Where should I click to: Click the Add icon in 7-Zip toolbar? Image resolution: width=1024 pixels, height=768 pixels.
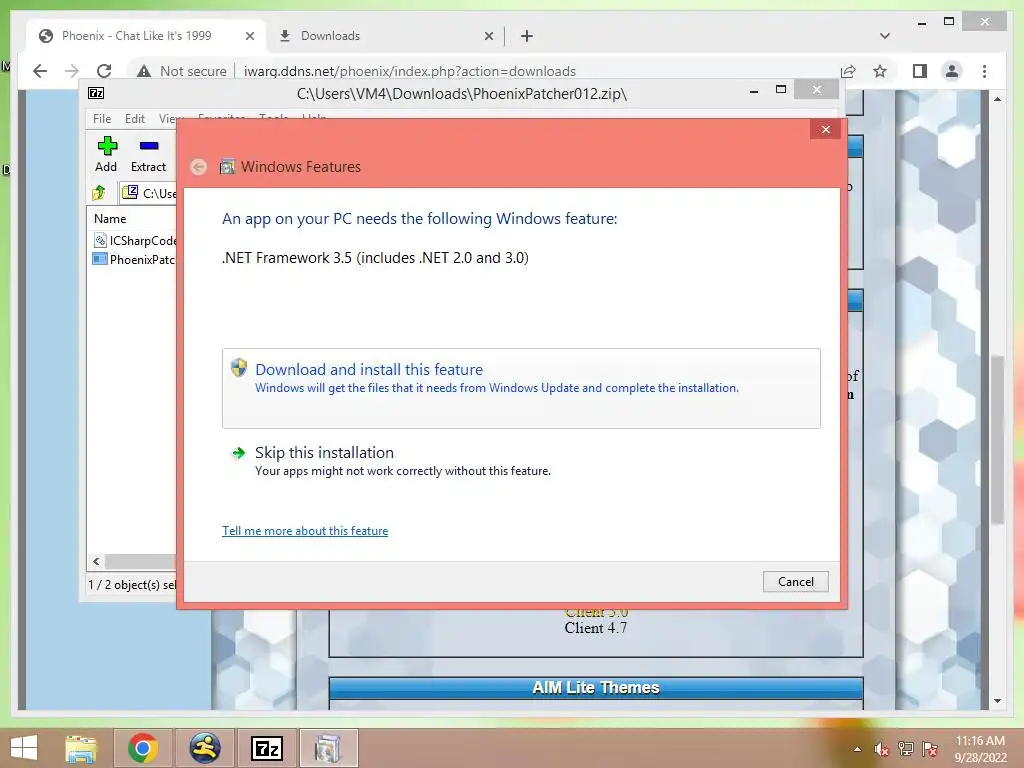tap(106, 154)
